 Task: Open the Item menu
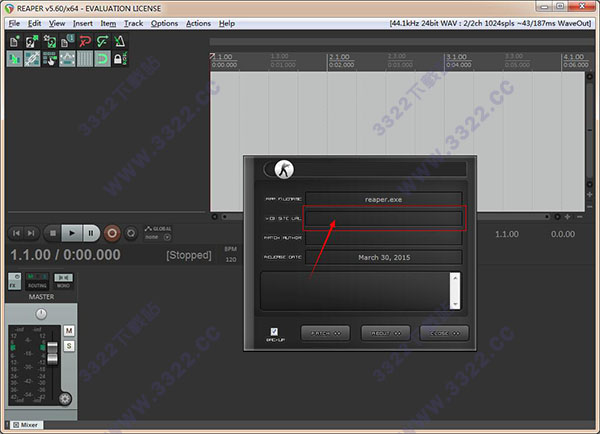coord(108,23)
